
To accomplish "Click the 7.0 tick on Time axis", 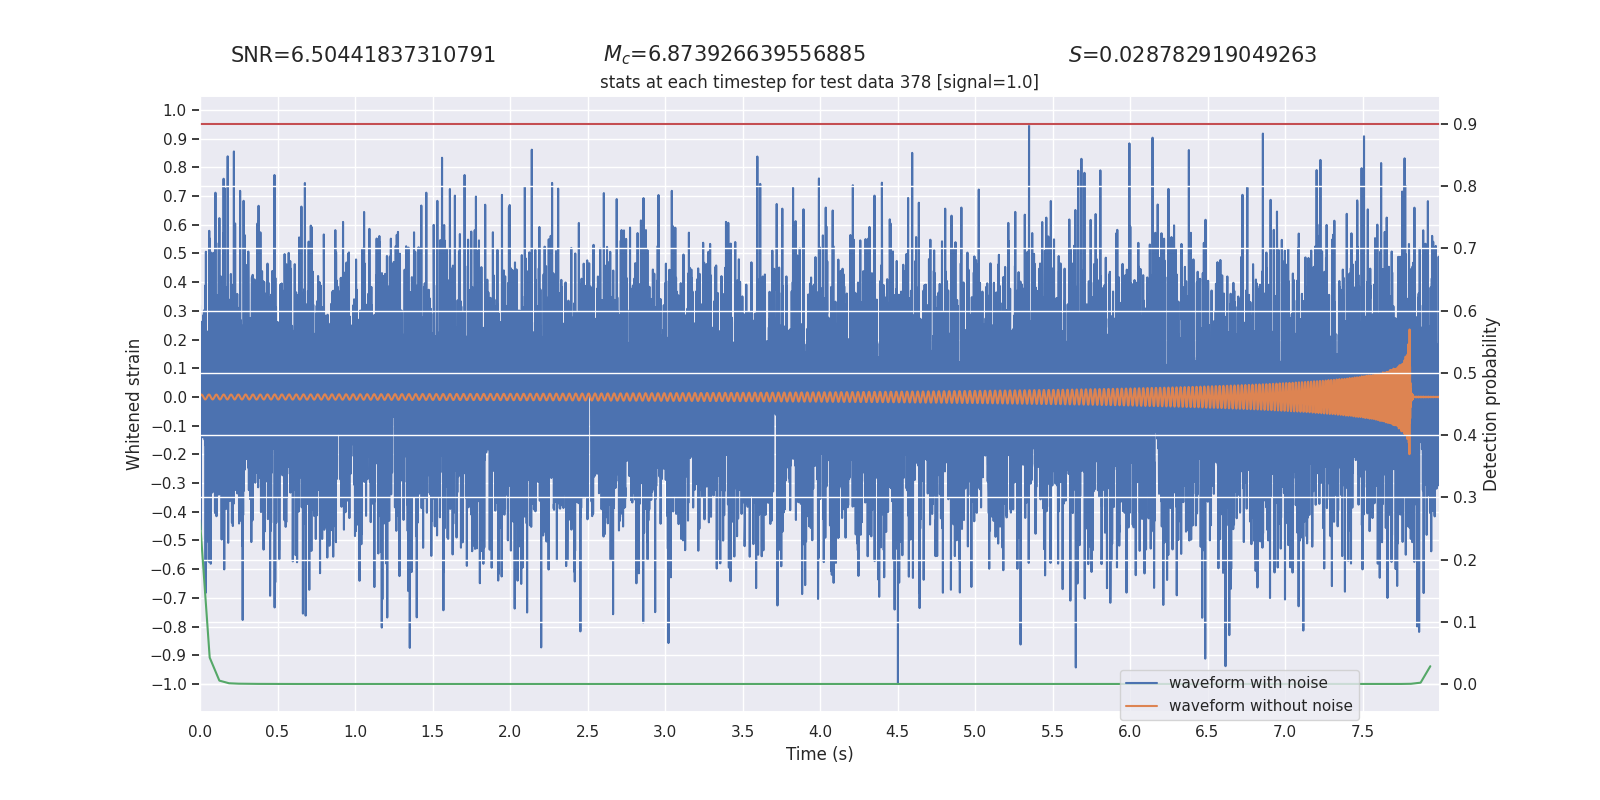I will pos(1285,731).
